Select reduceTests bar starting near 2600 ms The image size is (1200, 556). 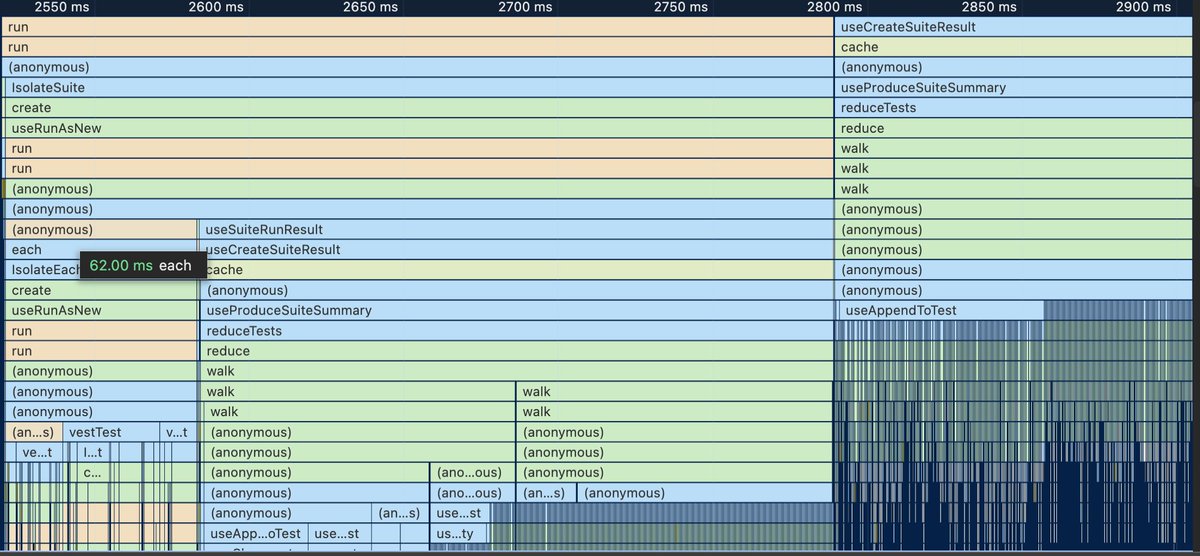click(x=516, y=330)
